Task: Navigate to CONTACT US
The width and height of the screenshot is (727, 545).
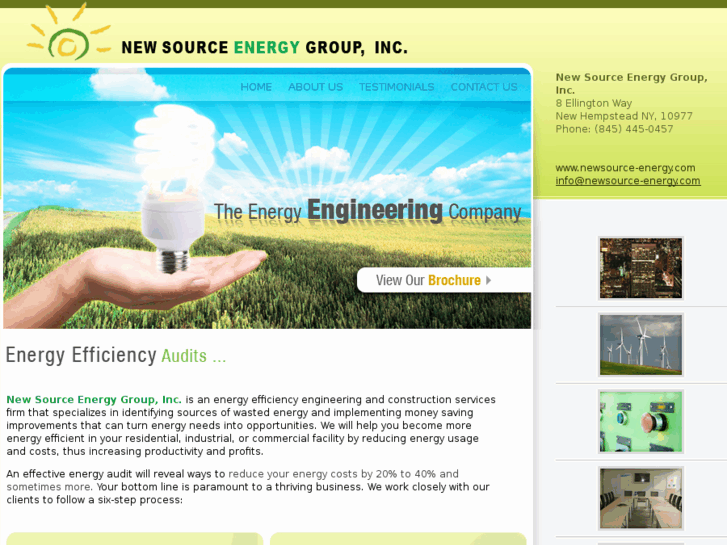Action: pos(484,87)
